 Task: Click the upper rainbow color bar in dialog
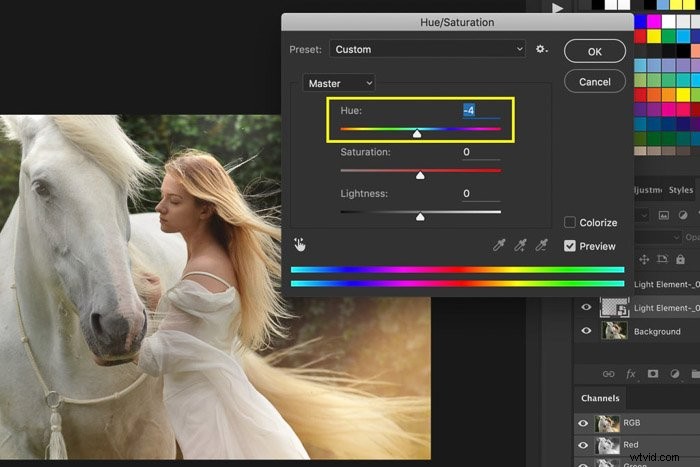coord(457,269)
